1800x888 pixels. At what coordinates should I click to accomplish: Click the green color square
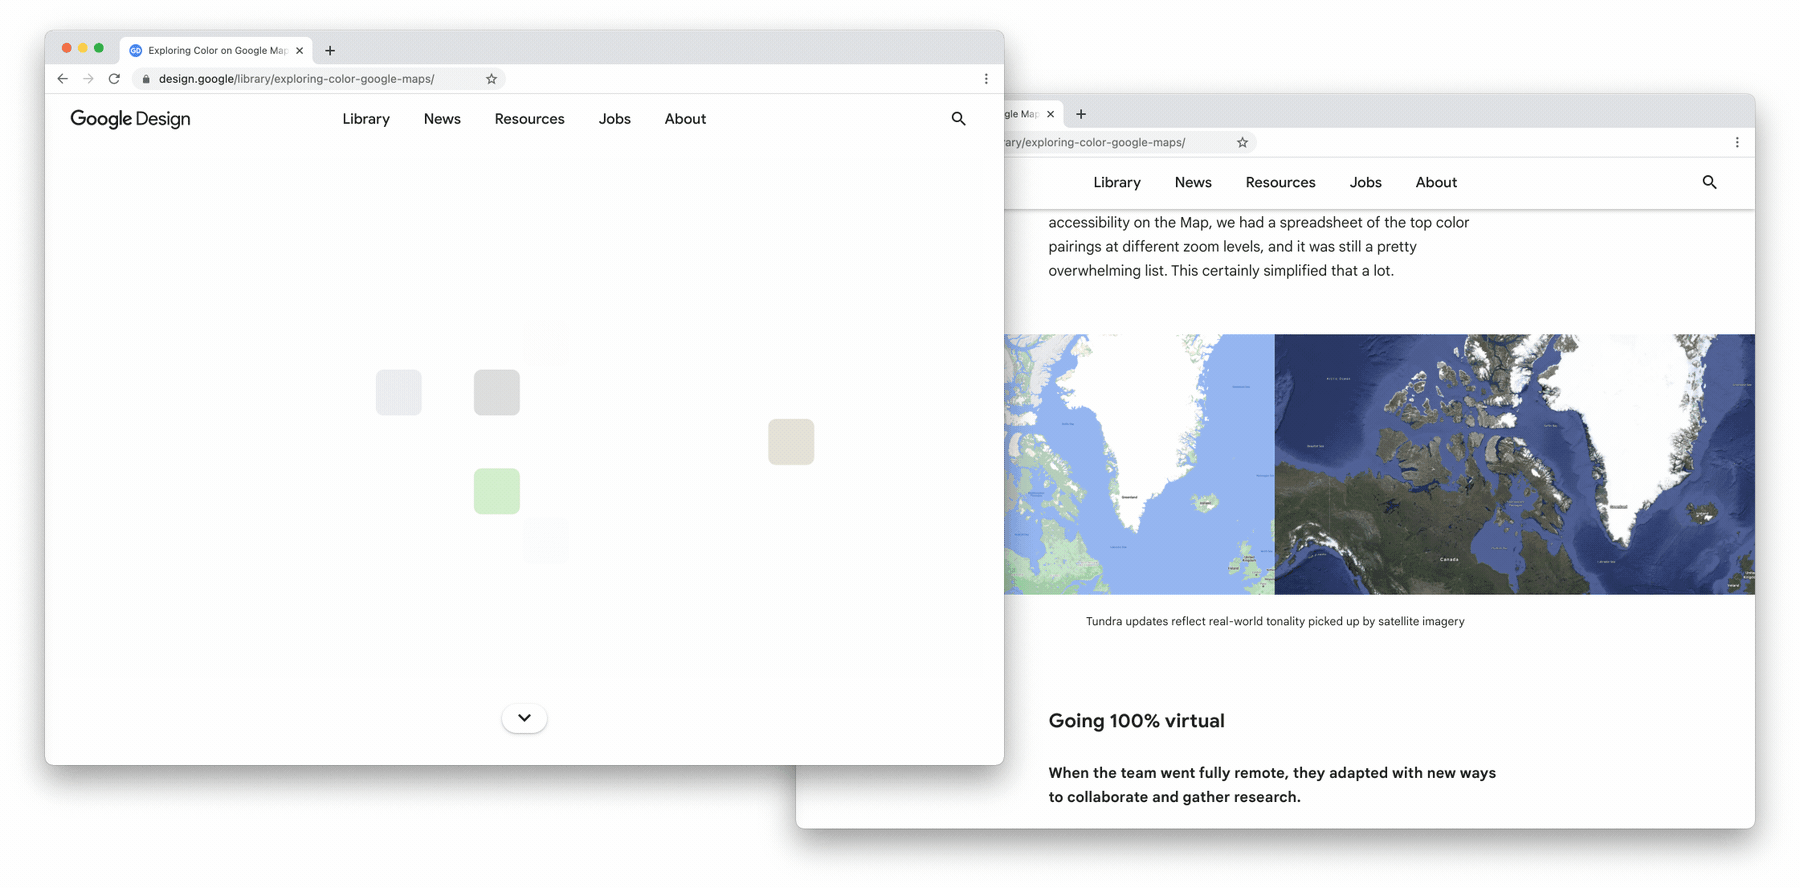tap(497, 491)
